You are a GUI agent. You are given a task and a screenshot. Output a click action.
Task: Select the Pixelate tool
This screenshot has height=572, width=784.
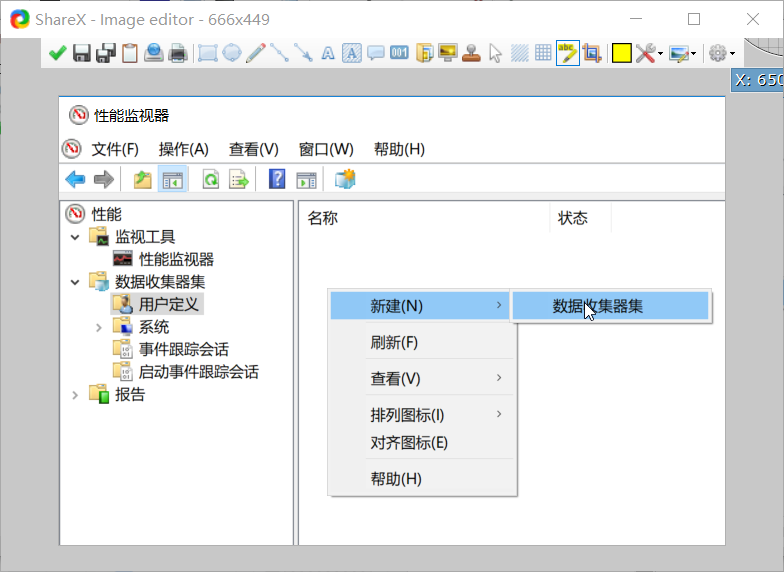pyautogui.click(x=543, y=53)
